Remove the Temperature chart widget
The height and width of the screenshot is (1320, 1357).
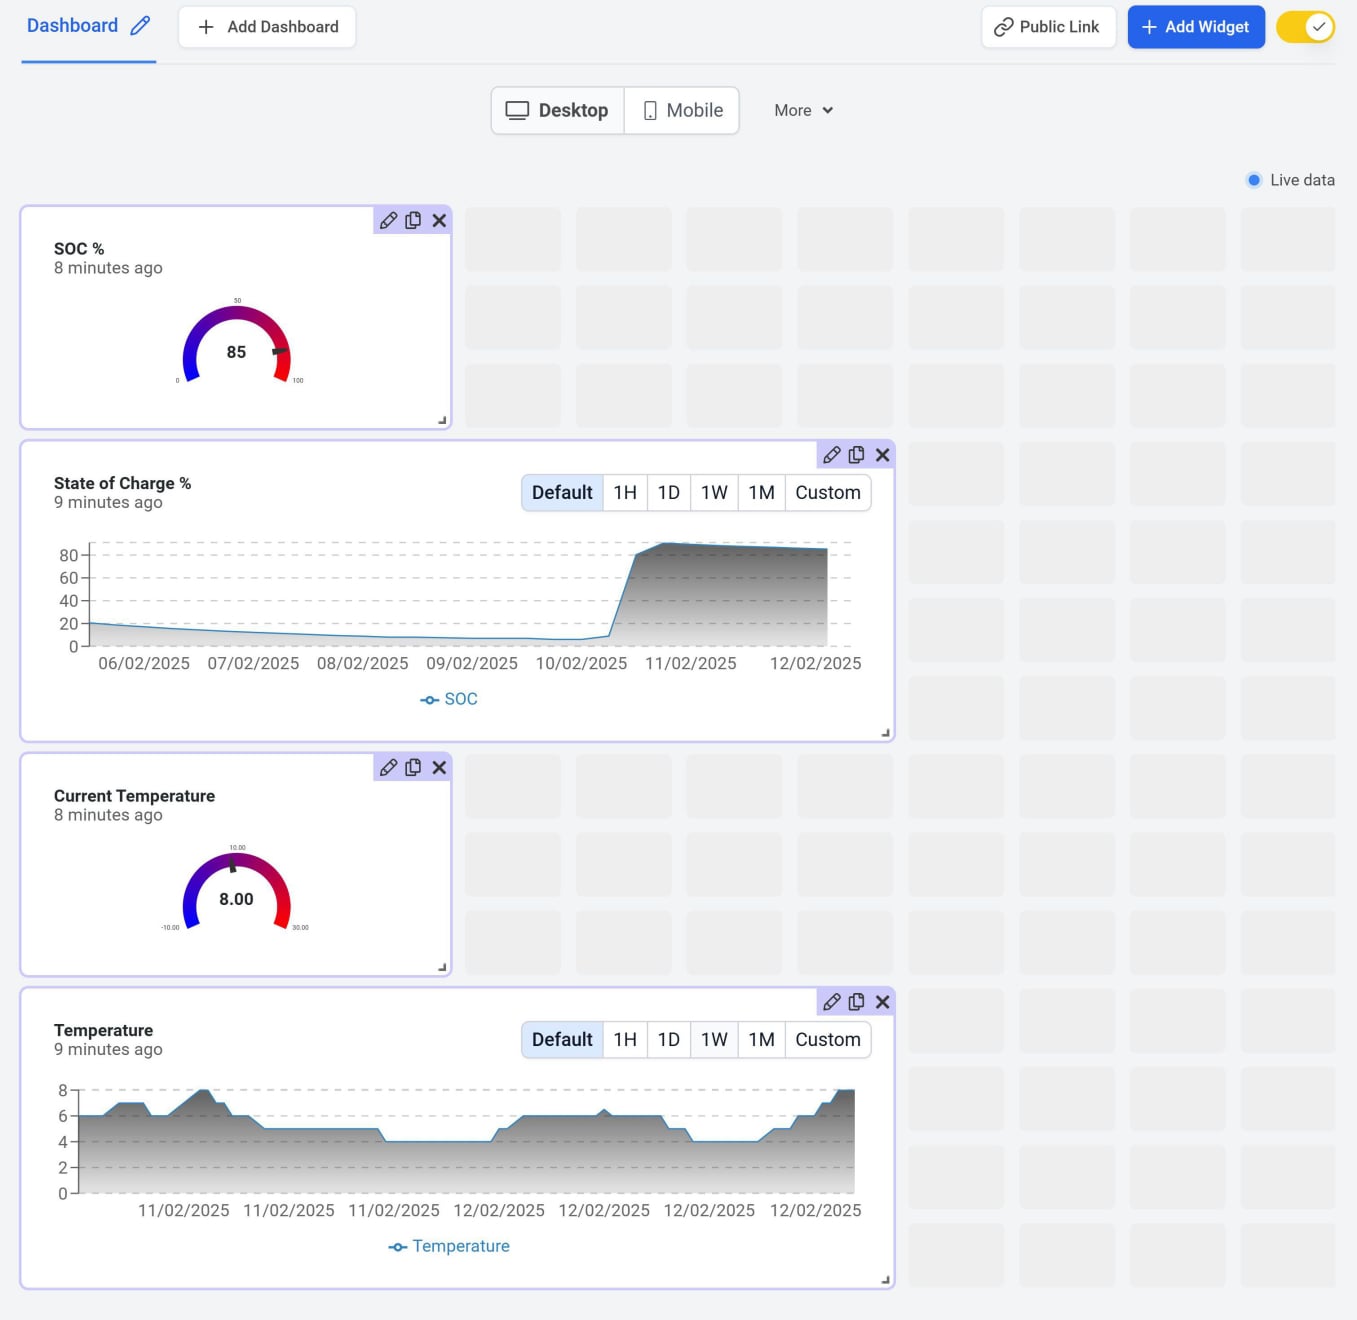click(x=882, y=1002)
